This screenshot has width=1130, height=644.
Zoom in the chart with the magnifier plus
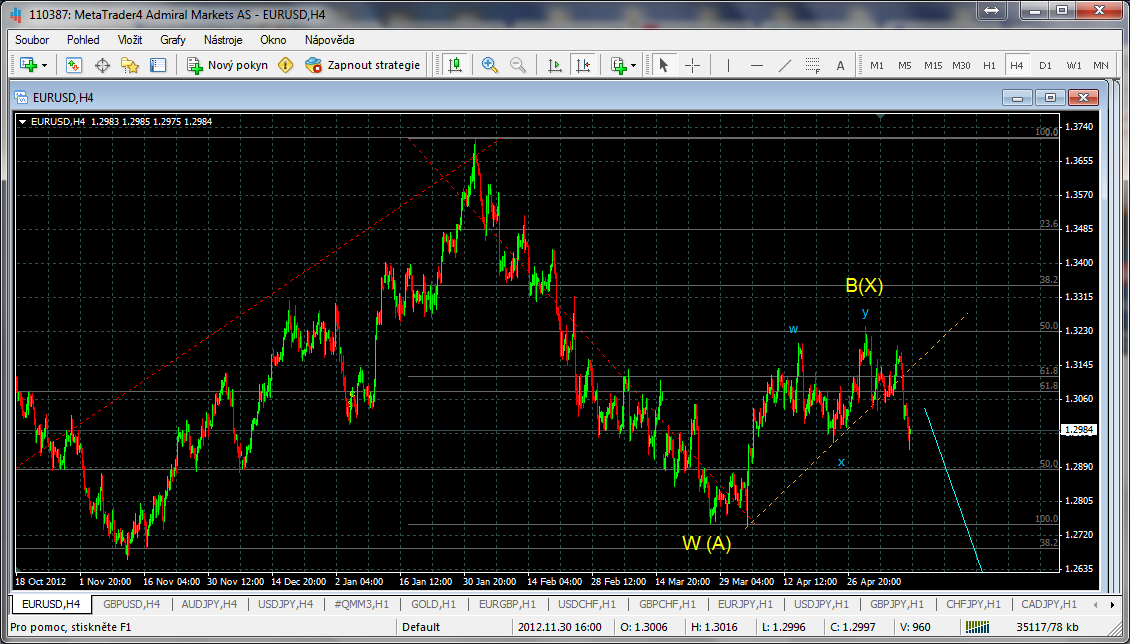[490, 65]
